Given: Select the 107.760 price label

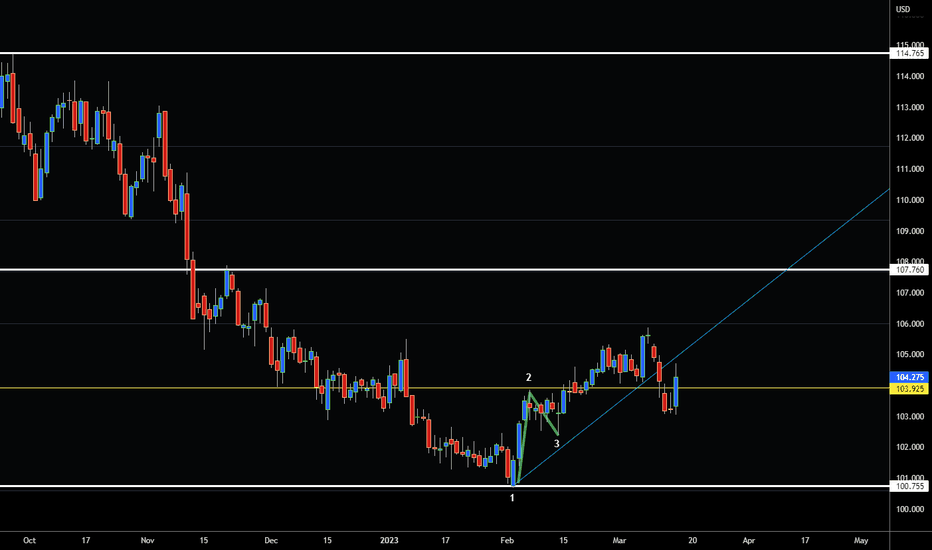Looking at the screenshot, I should (909, 270).
